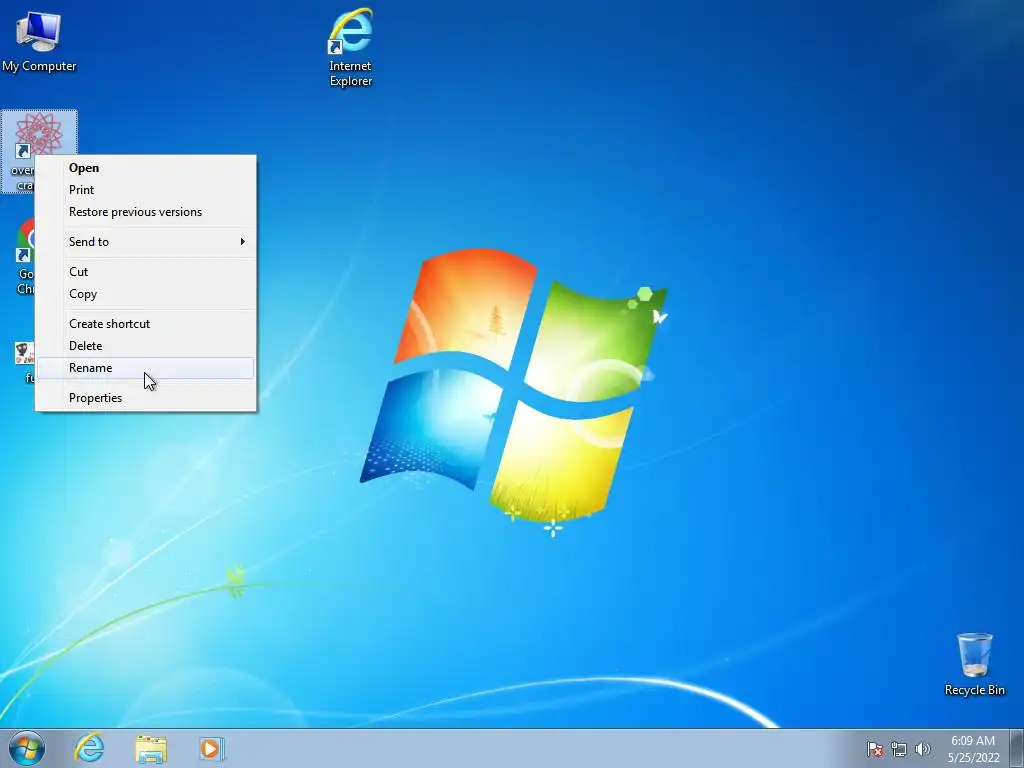Open Action Center flag in tray
The image size is (1024, 768).
(x=874, y=749)
